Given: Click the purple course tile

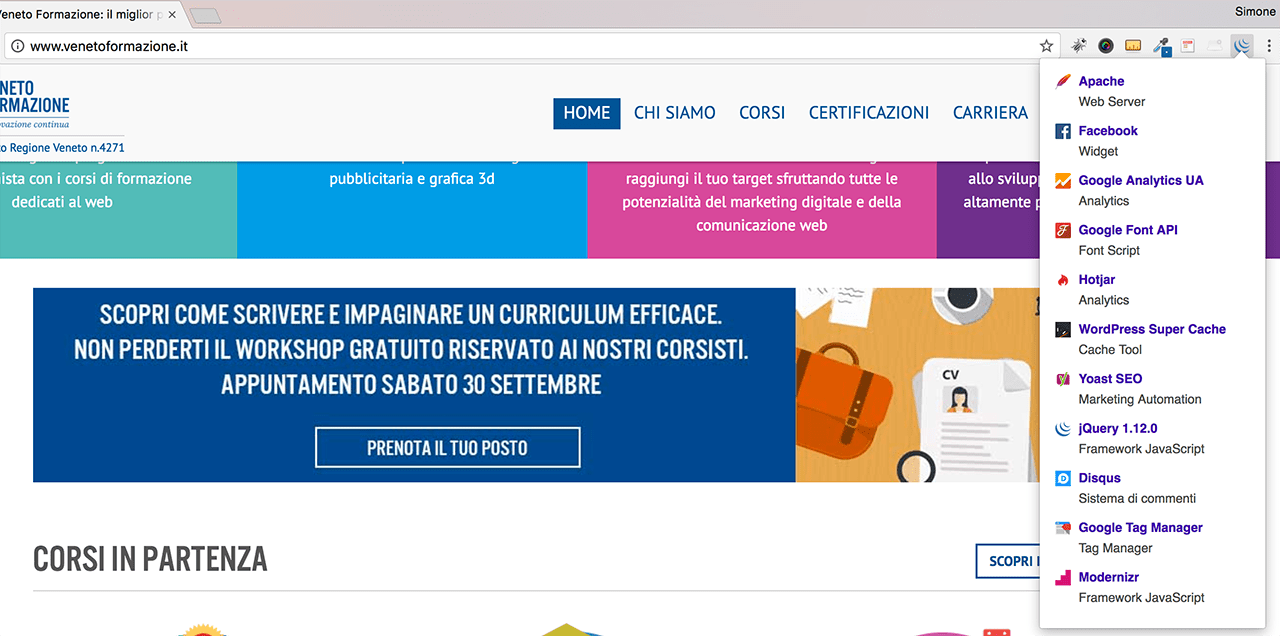Looking at the screenshot, I should pos(988,208).
